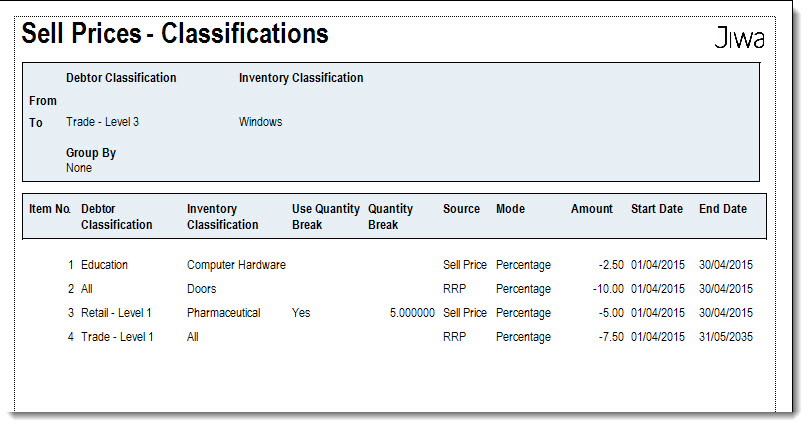The width and height of the screenshot is (808, 427).
Task: Select the 31/05/2035 end date
Action: (726, 337)
